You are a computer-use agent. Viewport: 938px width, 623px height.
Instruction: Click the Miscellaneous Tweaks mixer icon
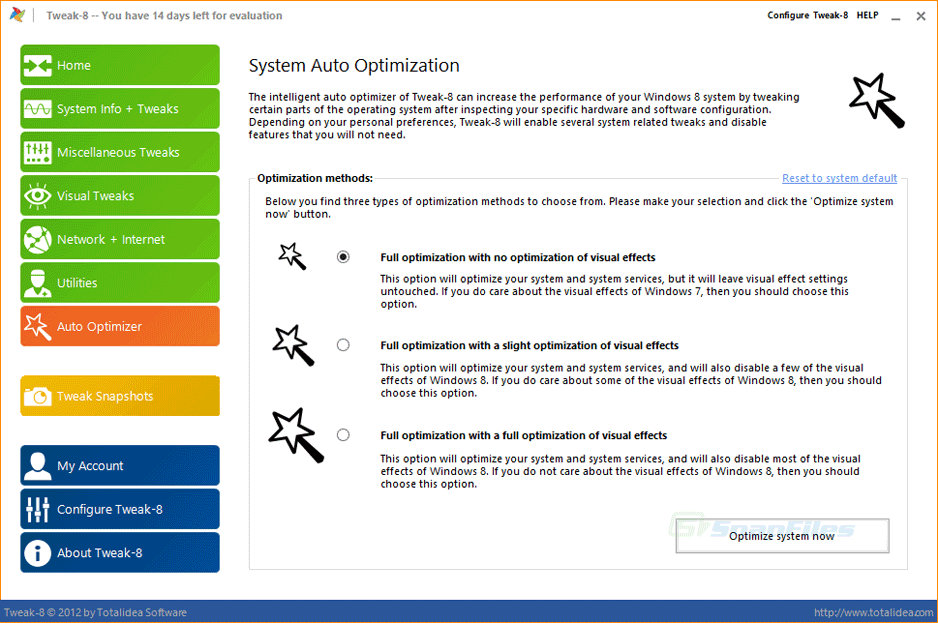point(38,153)
